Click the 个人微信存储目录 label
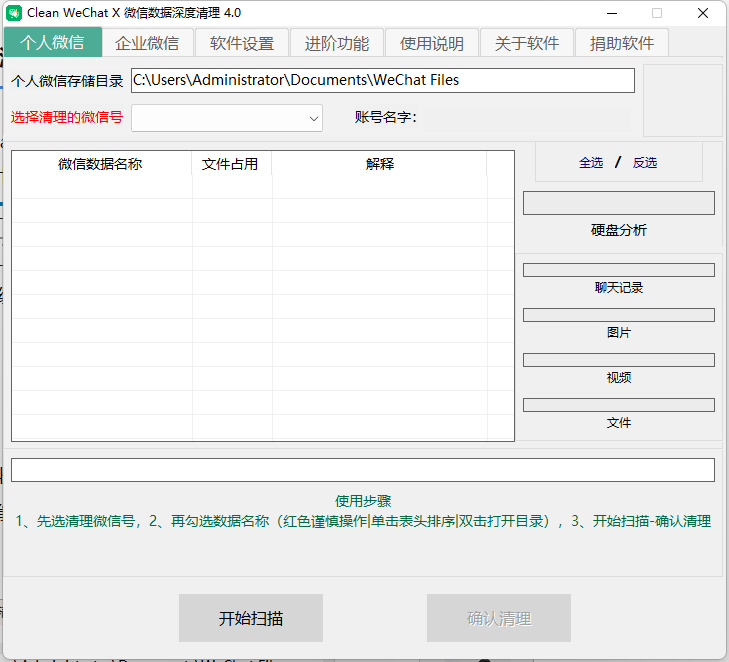The height and width of the screenshot is (662, 729). [67, 81]
